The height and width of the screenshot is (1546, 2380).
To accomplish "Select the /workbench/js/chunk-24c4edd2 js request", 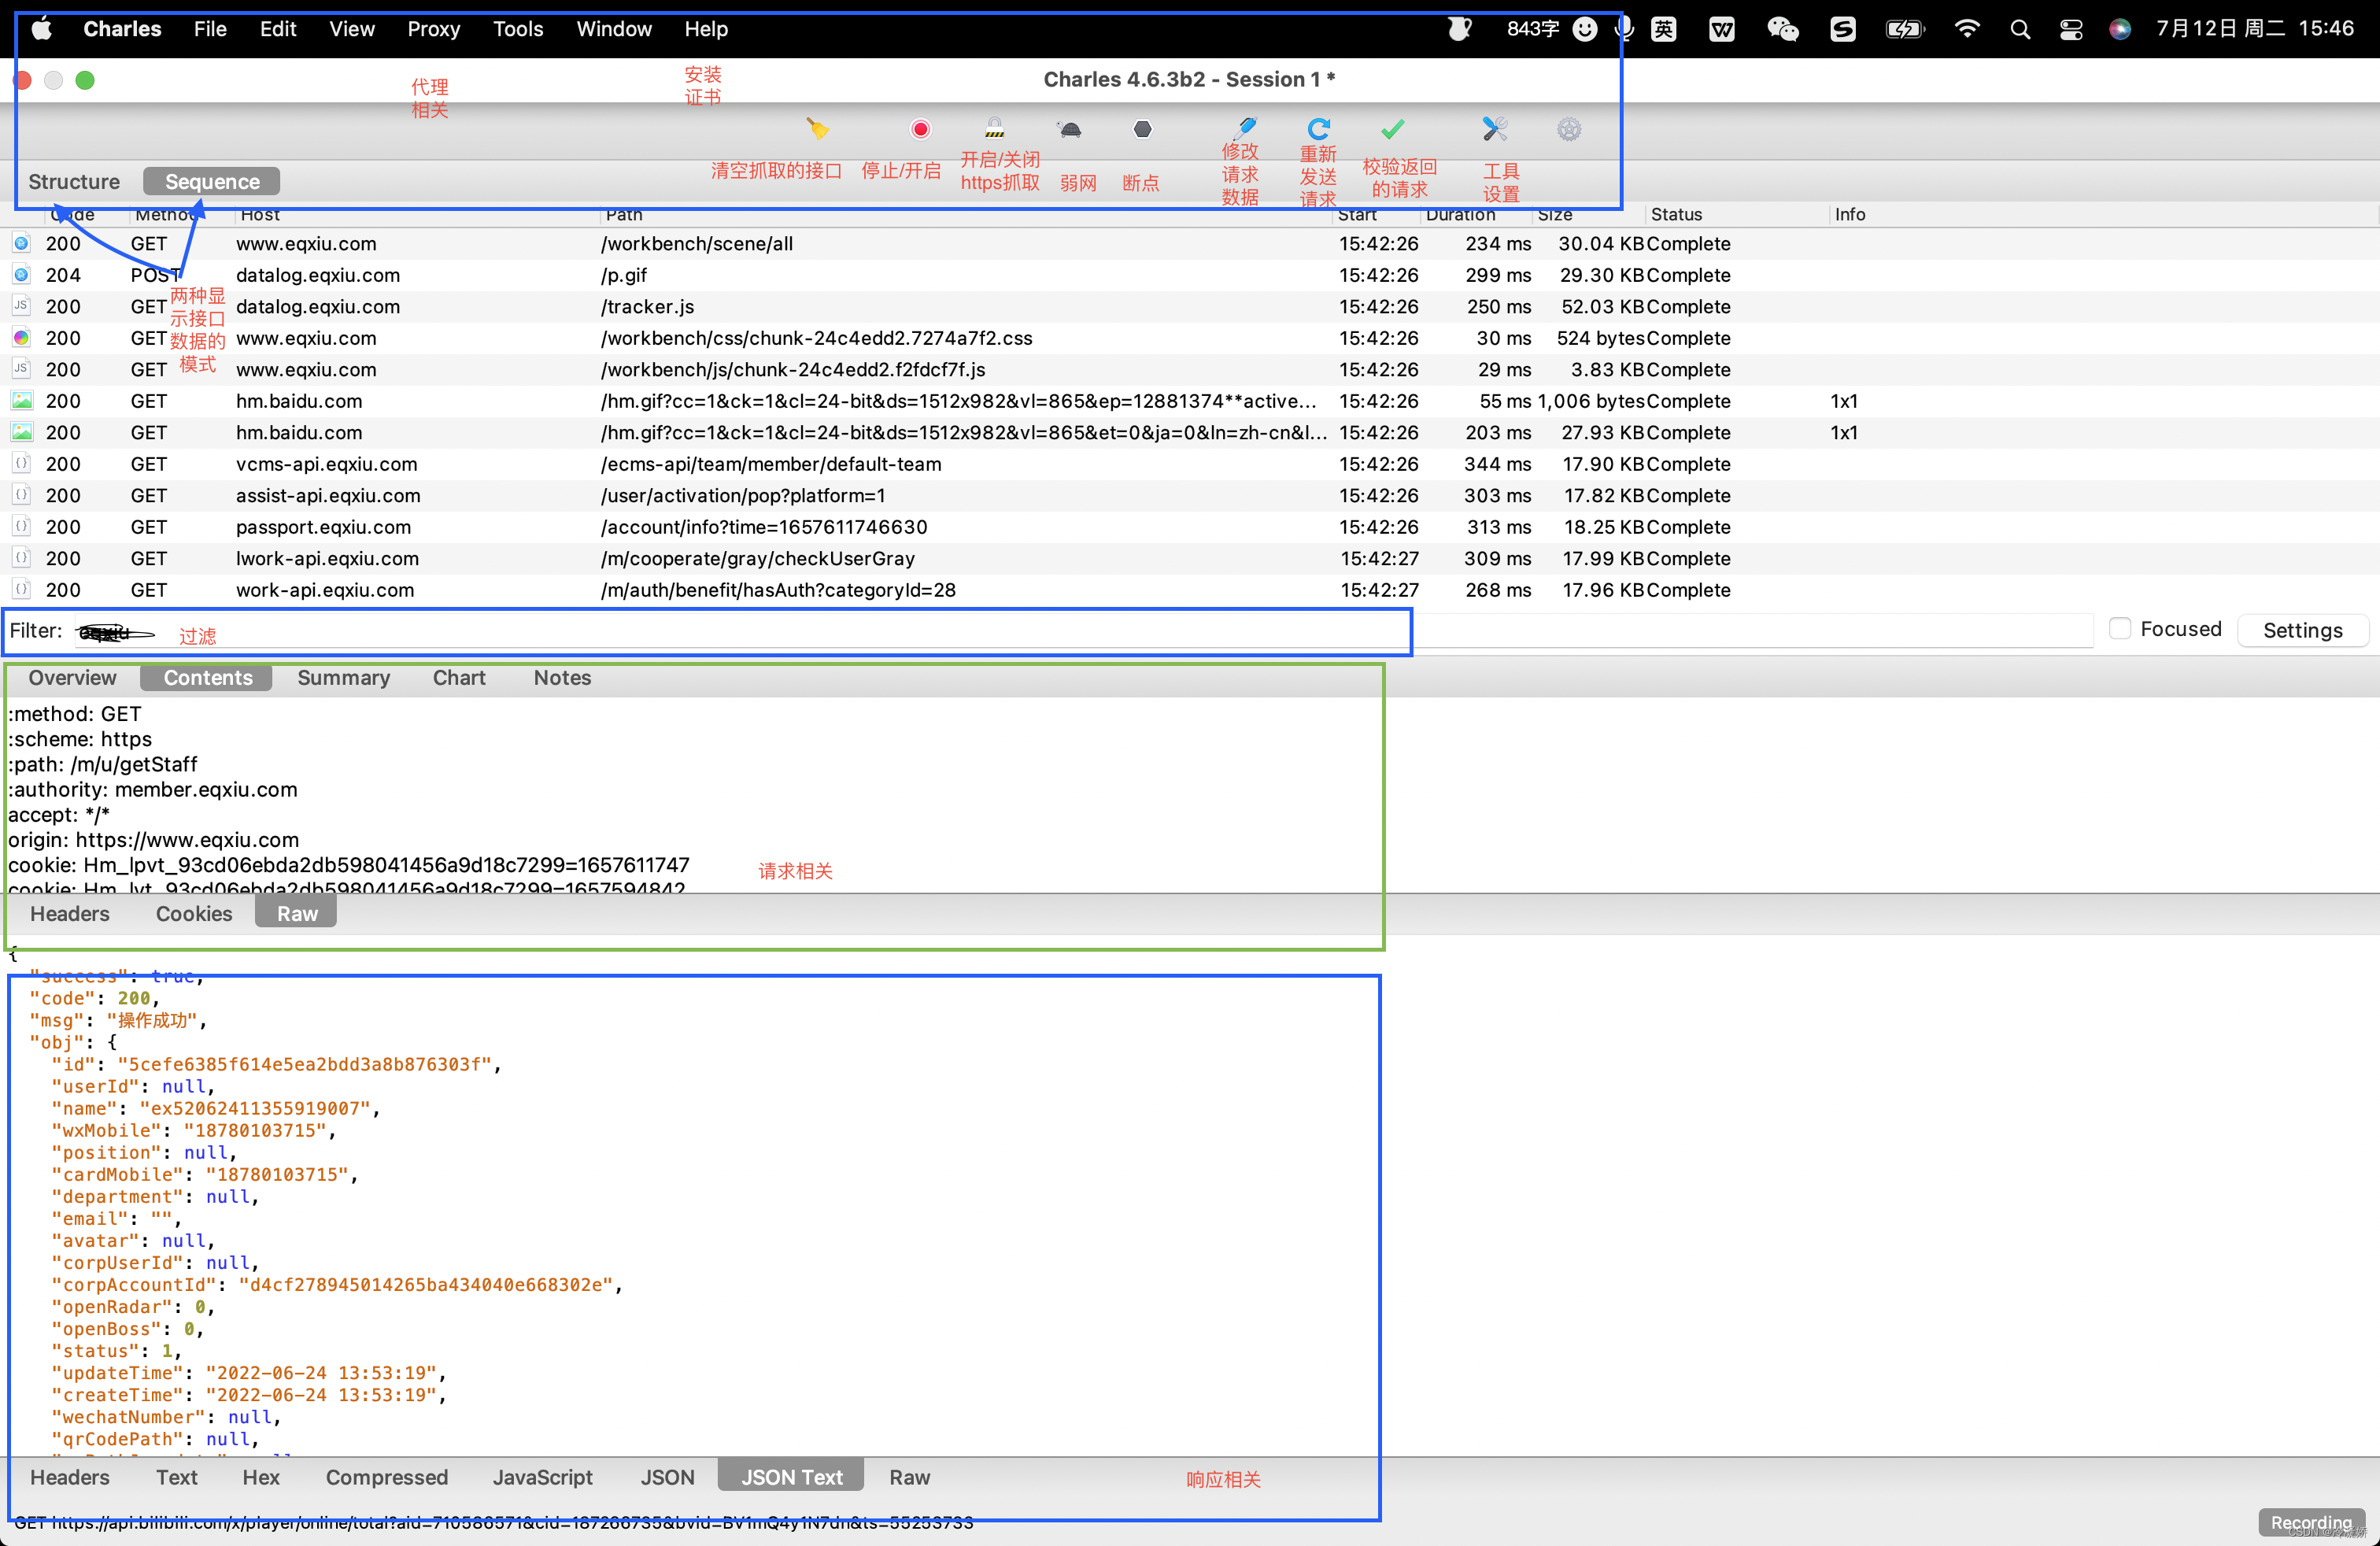I will point(1190,369).
